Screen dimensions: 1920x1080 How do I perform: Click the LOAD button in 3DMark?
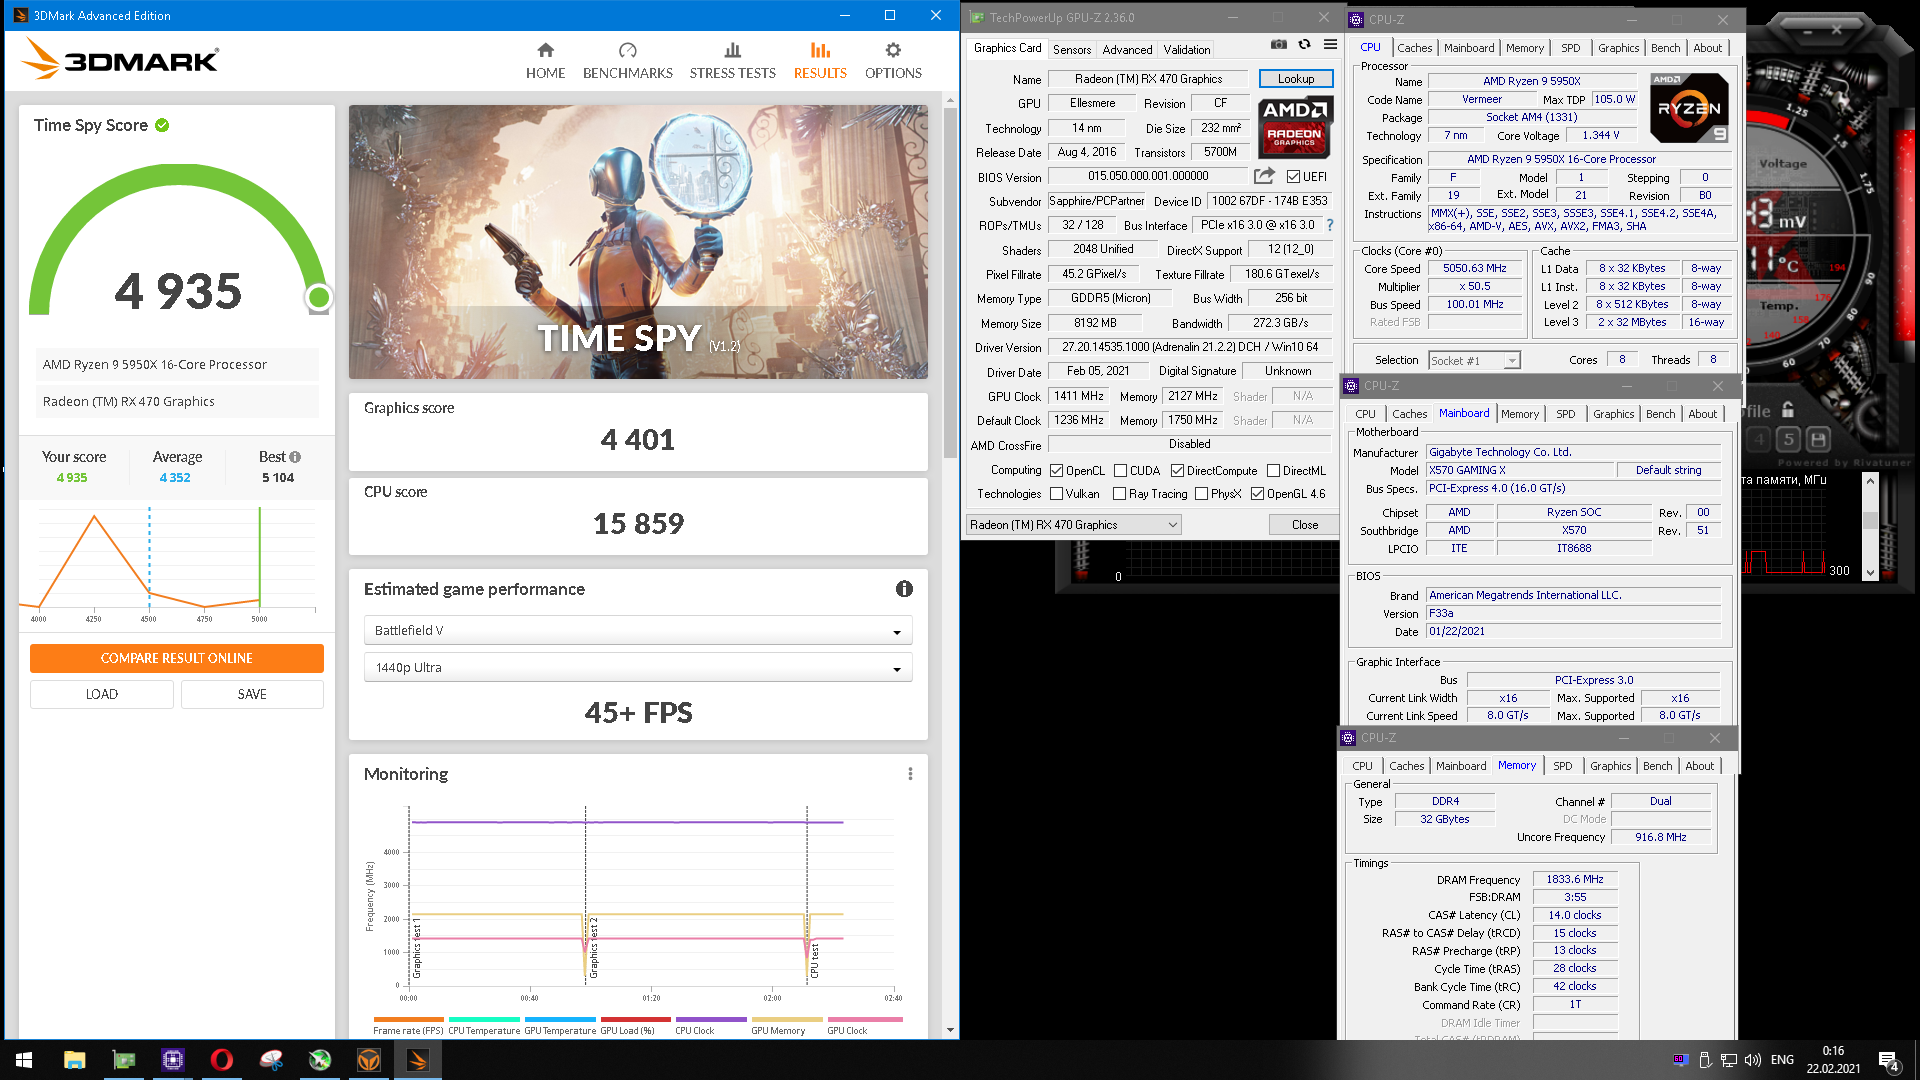click(x=102, y=694)
